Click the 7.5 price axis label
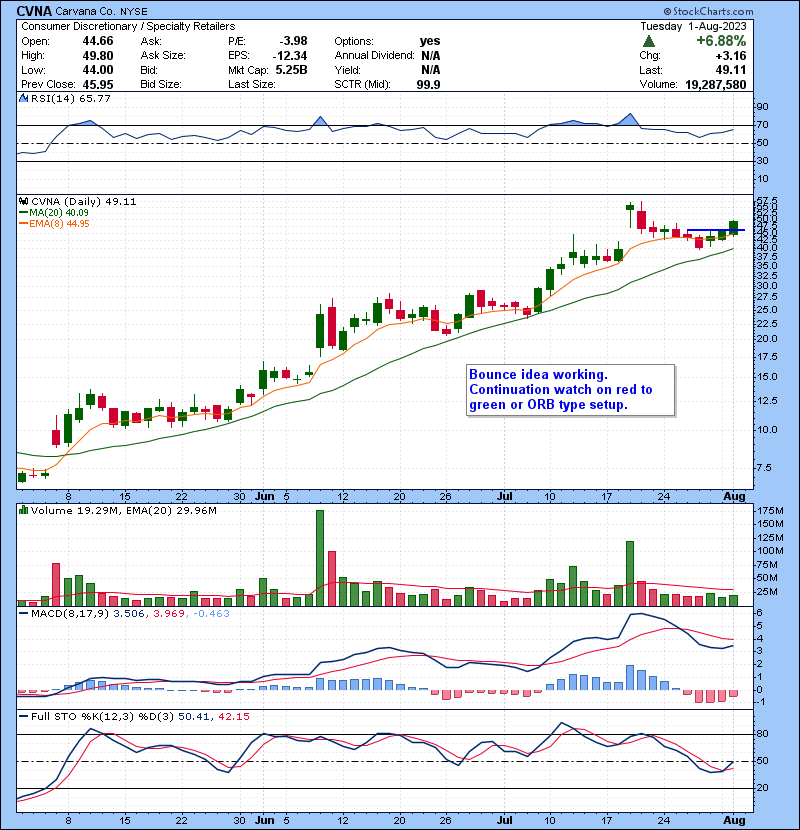The width and height of the screenshot is (800, 830). pyautogui.click(x=766, y=468)
